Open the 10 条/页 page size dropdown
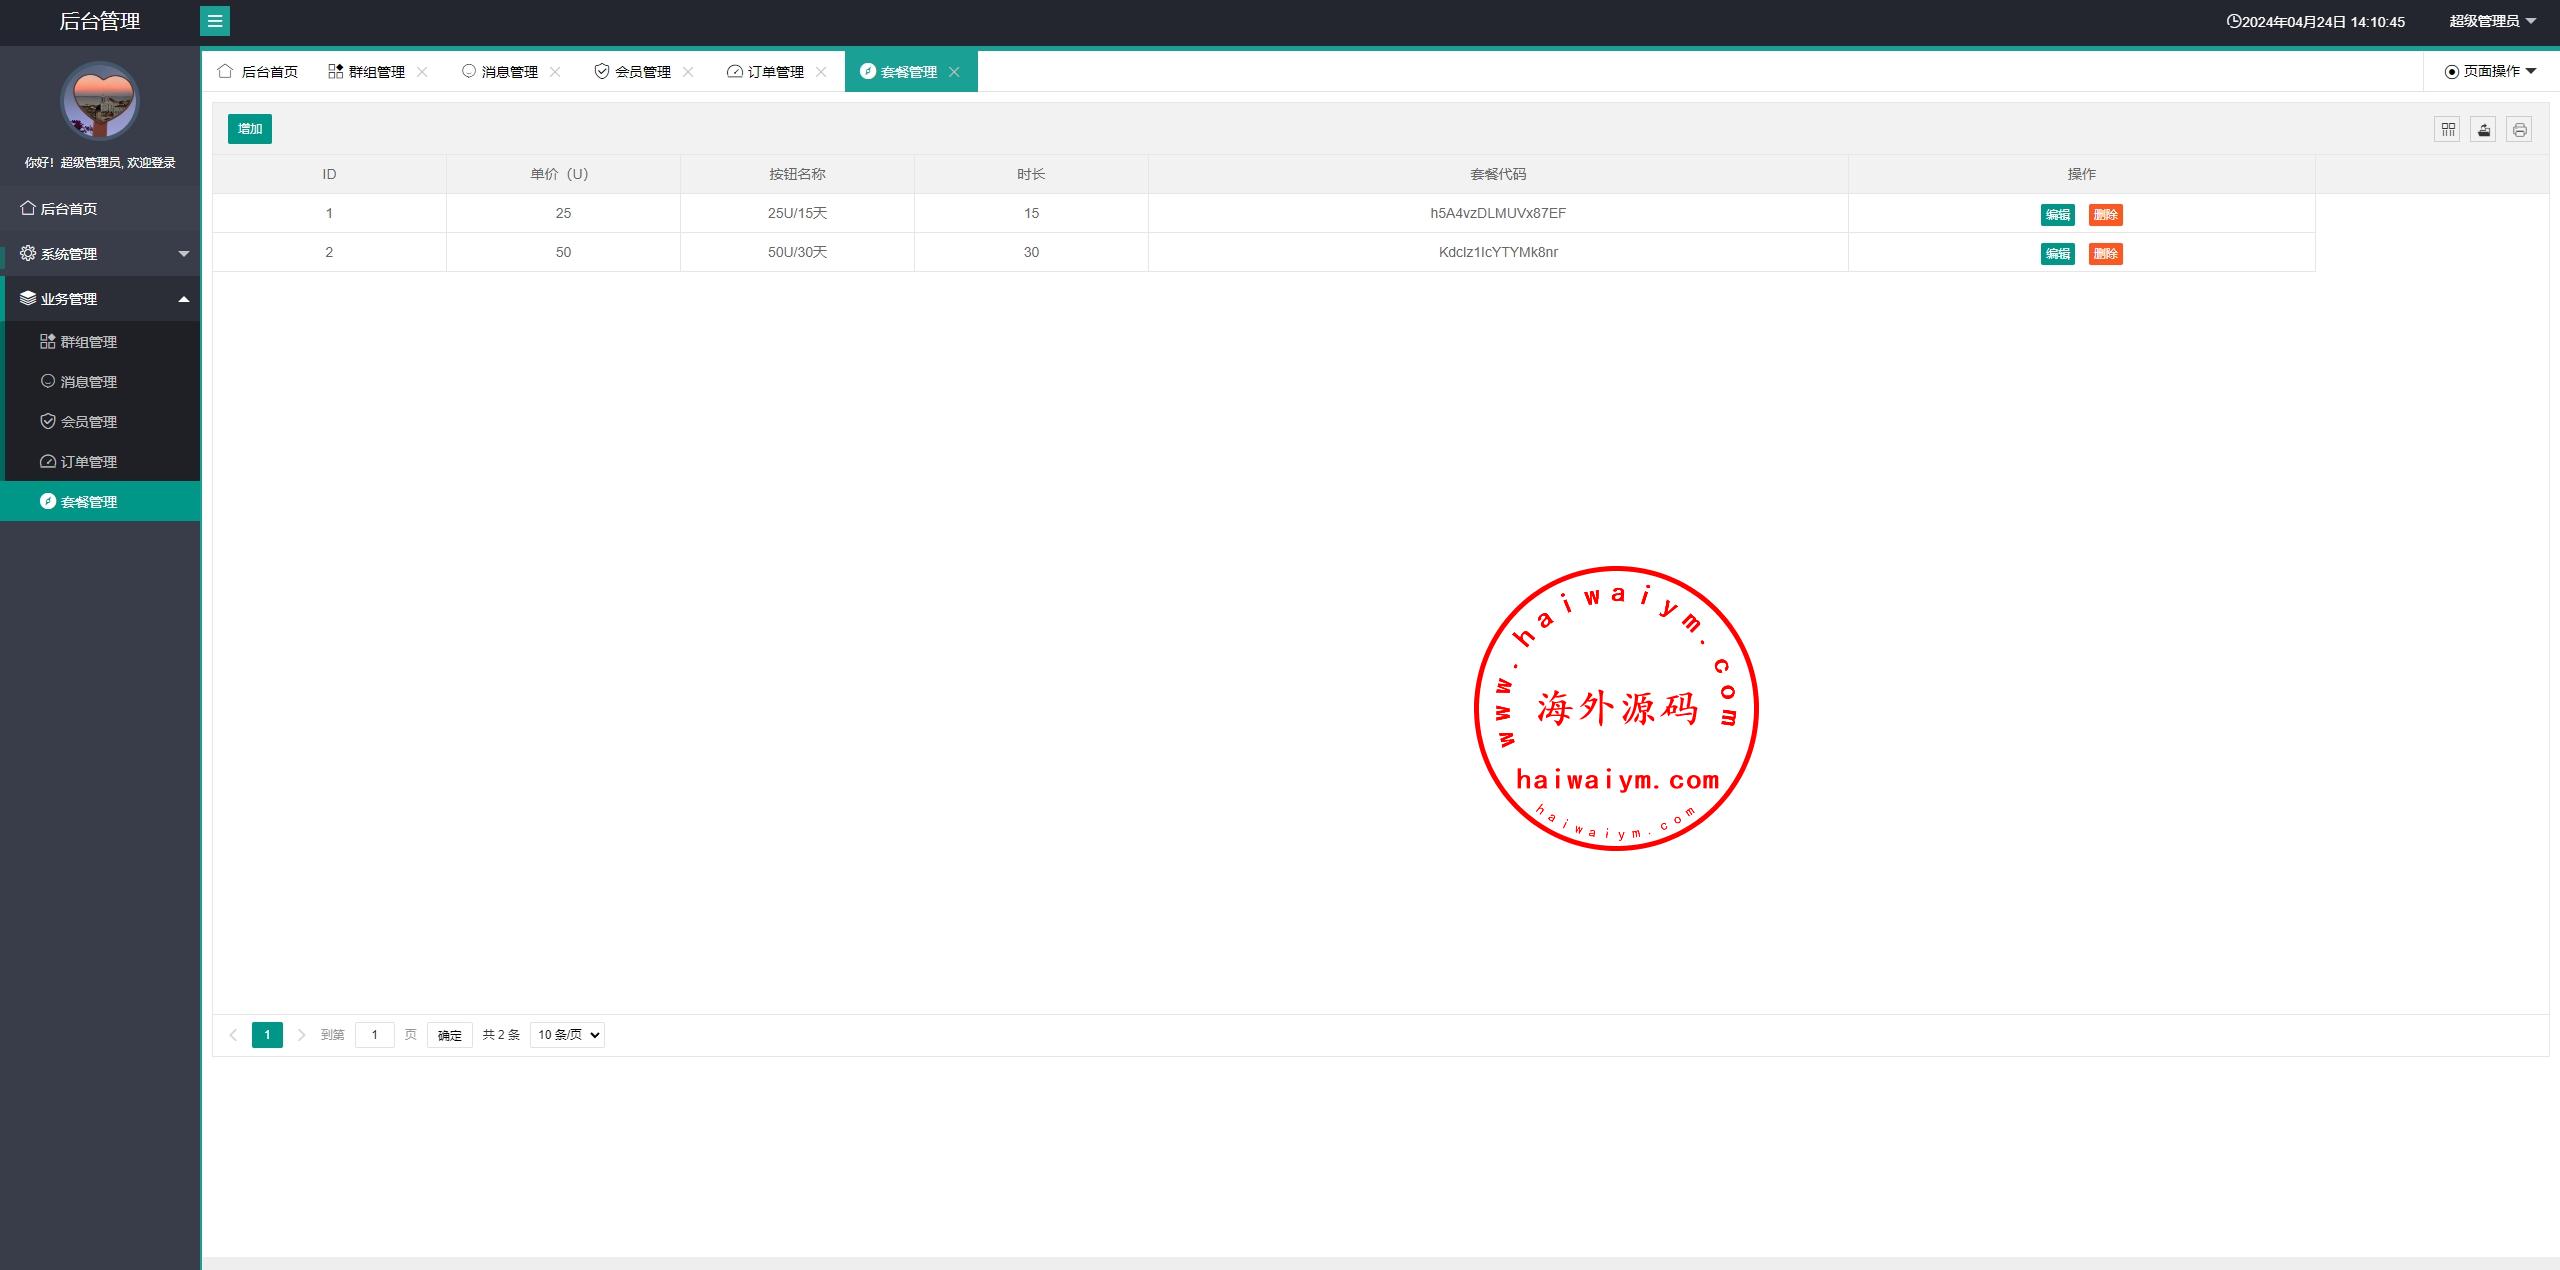 pyautogui.click(x=567, y=1035)
